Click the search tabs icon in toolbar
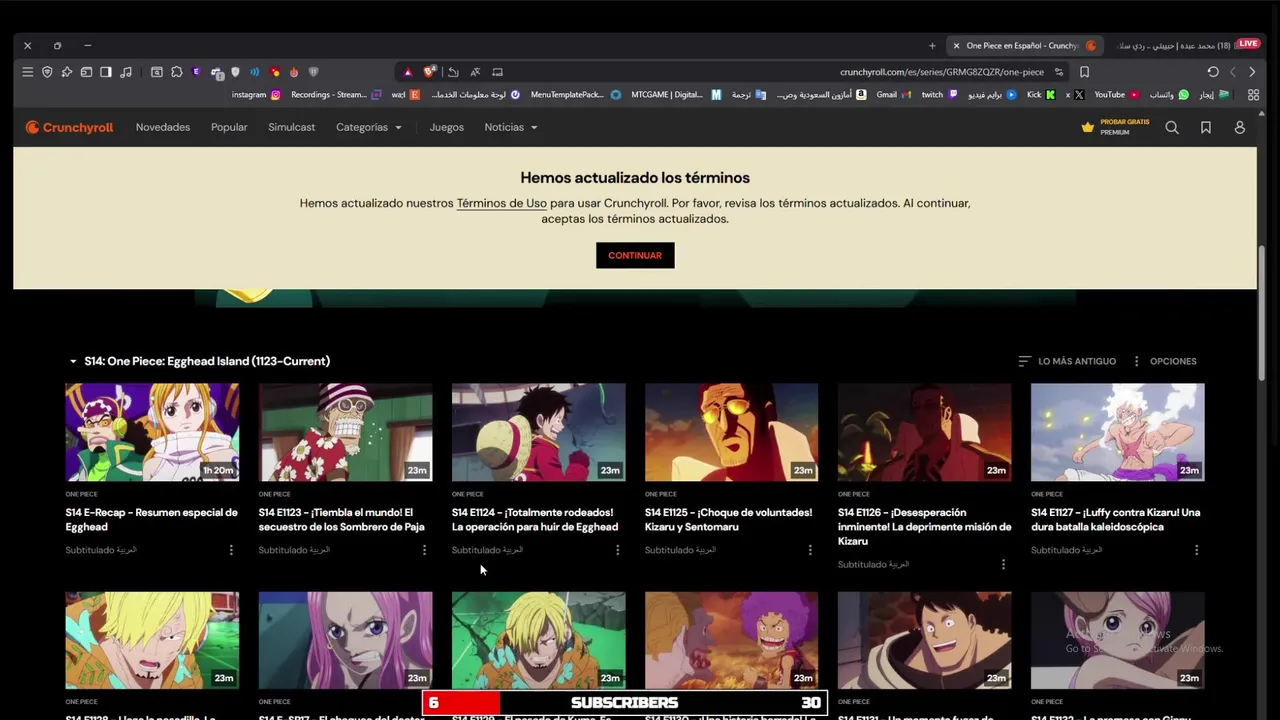 157,72
